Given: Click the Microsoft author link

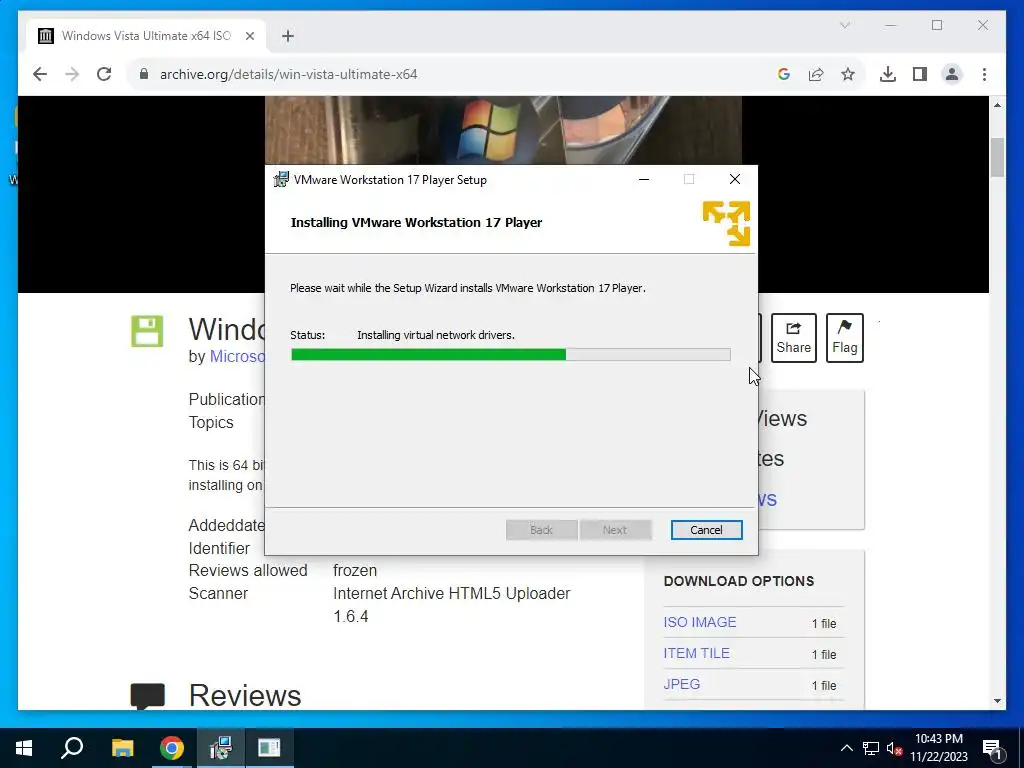Looking at the screenshot, I should [x=237, y=357].
